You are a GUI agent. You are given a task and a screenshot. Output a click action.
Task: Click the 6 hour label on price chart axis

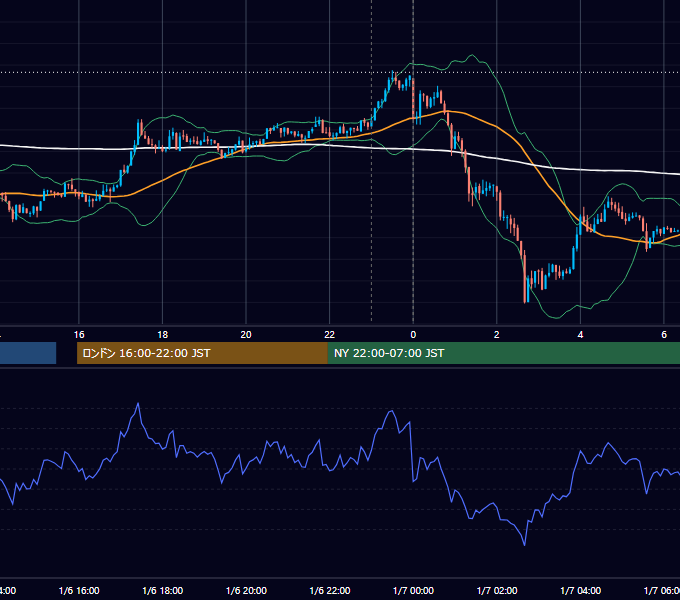(x=664, y=335)
